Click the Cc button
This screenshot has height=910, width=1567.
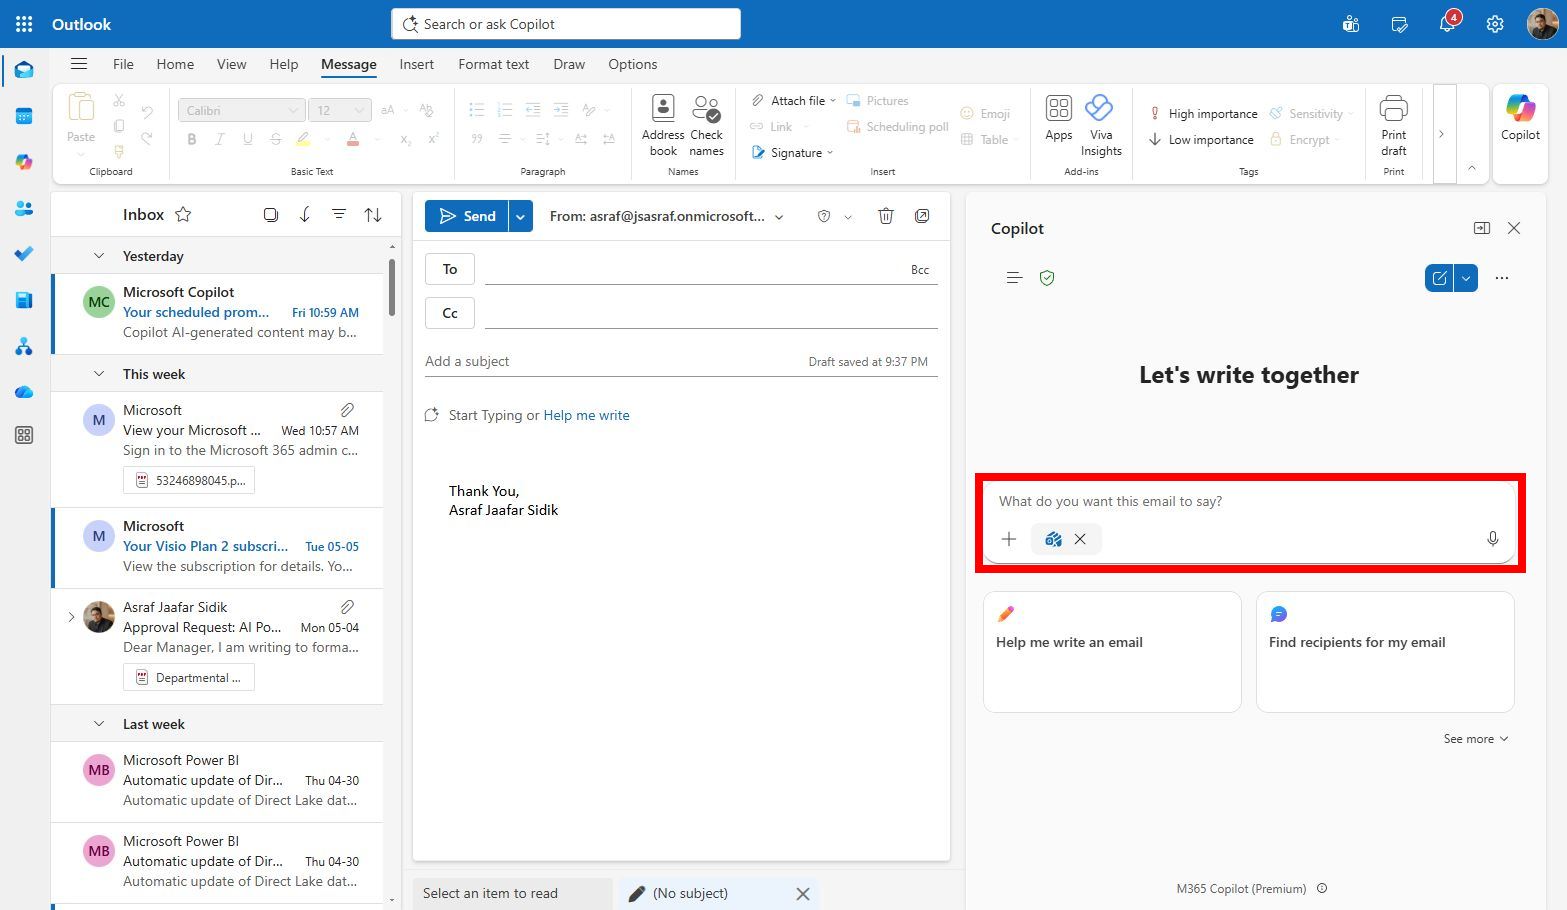tap(450, 313)
